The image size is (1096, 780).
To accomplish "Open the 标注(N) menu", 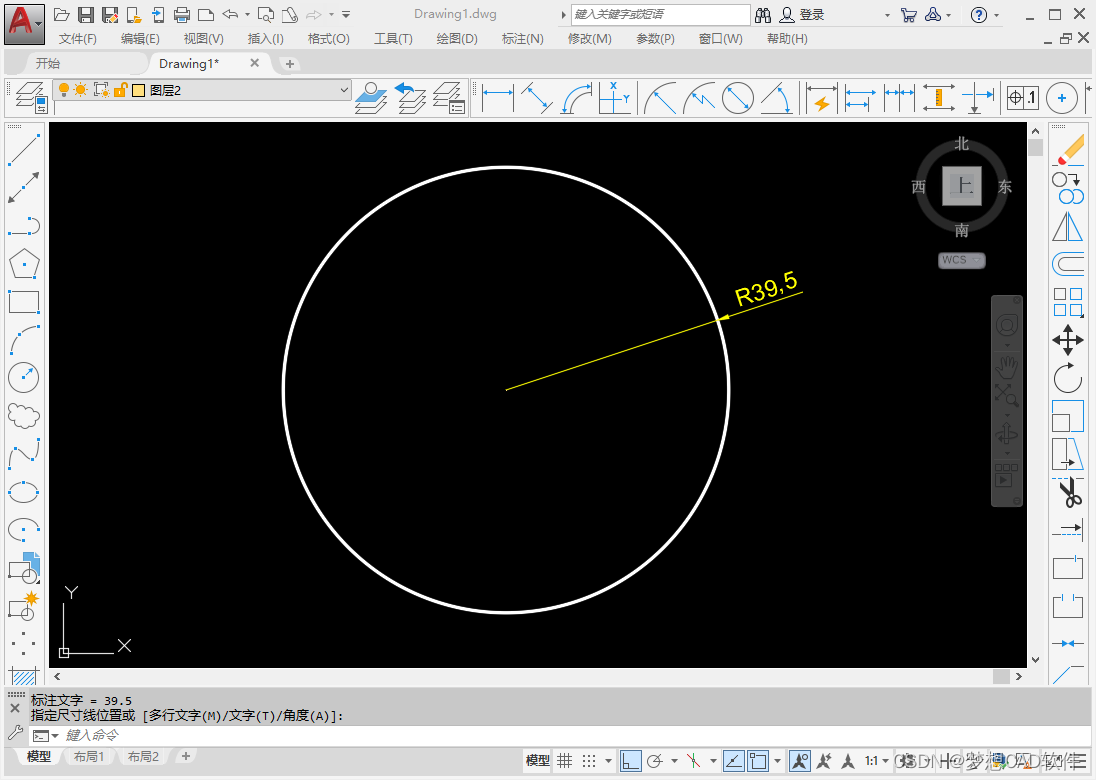I will pyautogui.click(x=523, y=38).
